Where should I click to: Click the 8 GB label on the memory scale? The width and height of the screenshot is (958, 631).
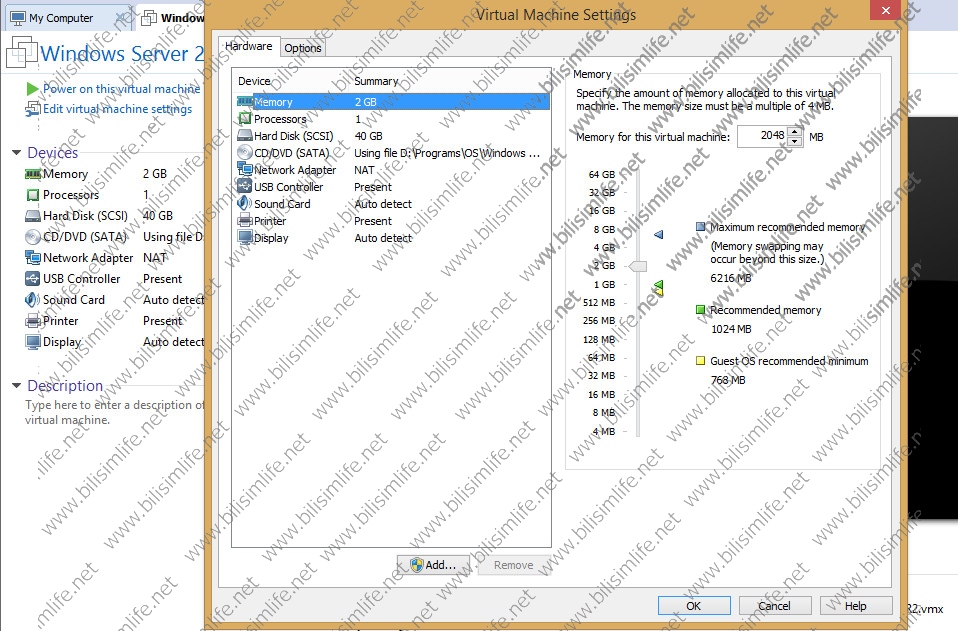(604, 230)
